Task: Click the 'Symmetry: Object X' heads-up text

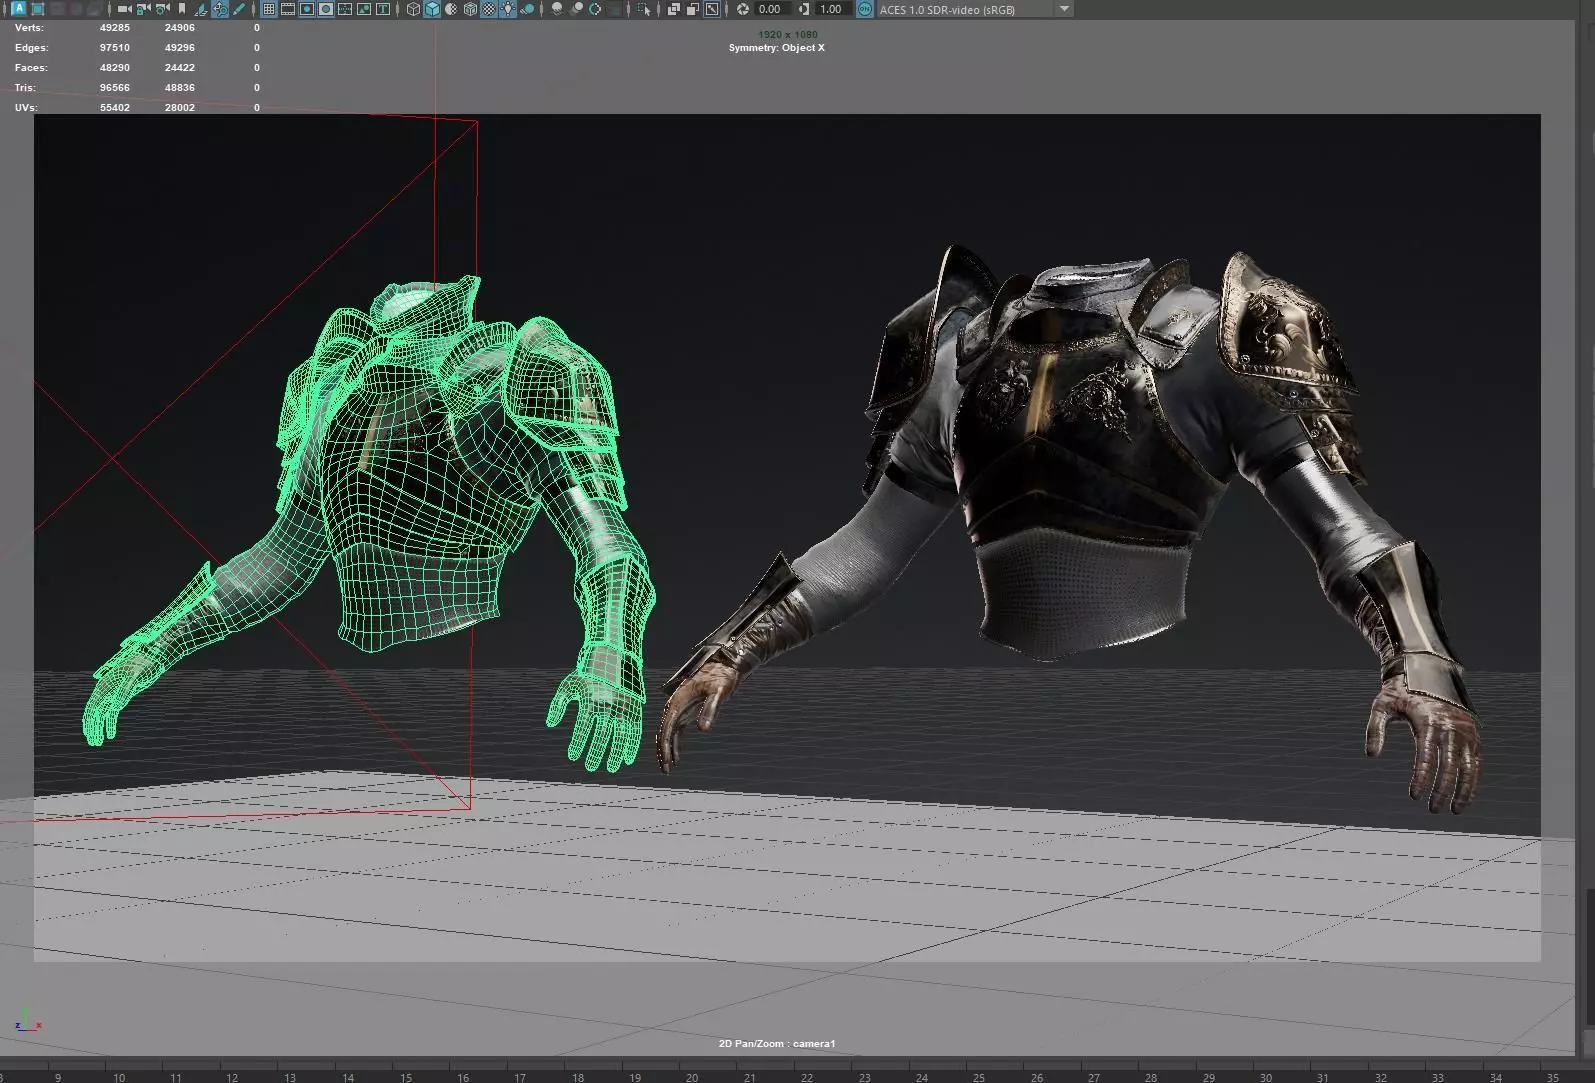Action: [x=777, y=48]
